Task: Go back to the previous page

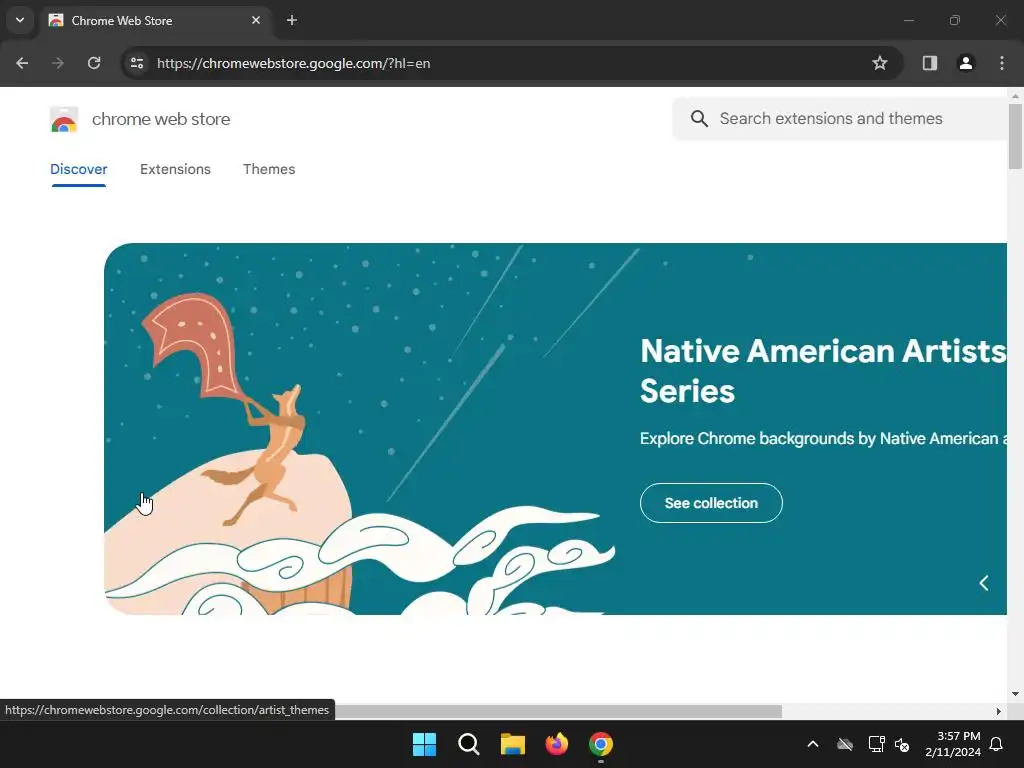Action: coord(22,63)
